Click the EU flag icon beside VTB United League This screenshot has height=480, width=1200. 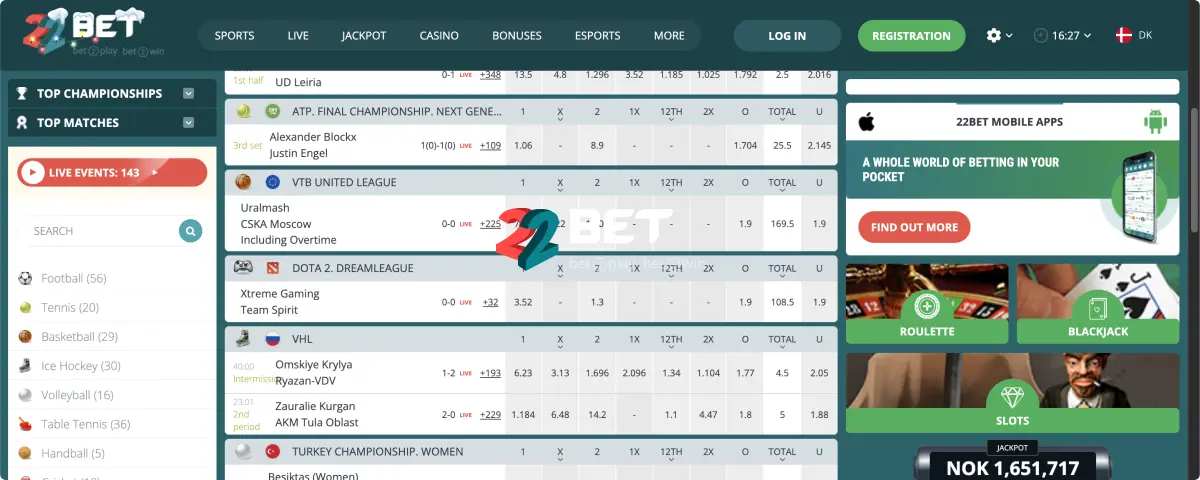point(272,182)
